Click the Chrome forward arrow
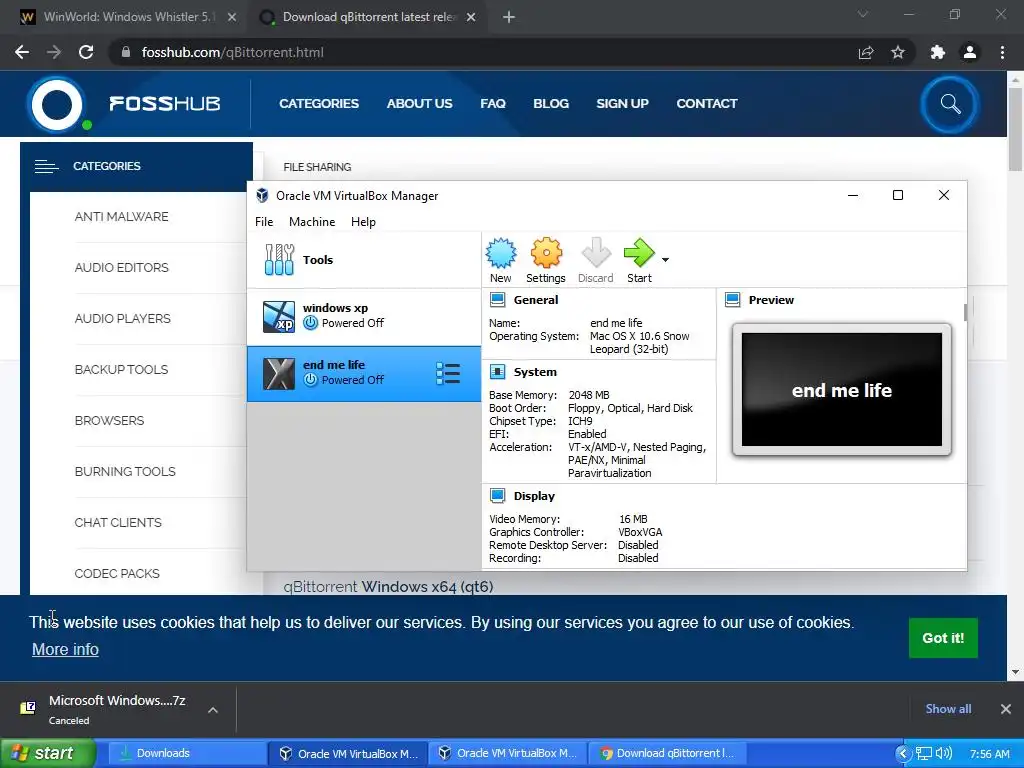The width and height of the screenshot is (1024, 768). (x=54, y=52)
